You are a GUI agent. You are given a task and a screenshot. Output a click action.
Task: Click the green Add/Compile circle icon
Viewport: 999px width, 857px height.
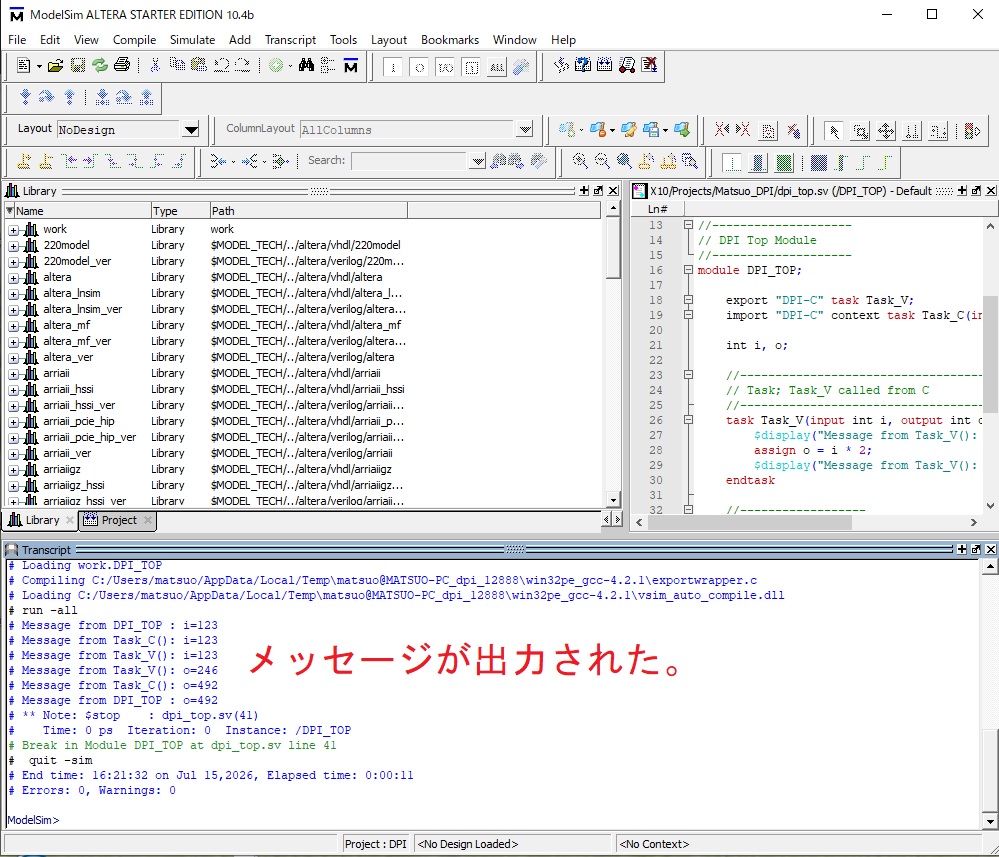276,65
